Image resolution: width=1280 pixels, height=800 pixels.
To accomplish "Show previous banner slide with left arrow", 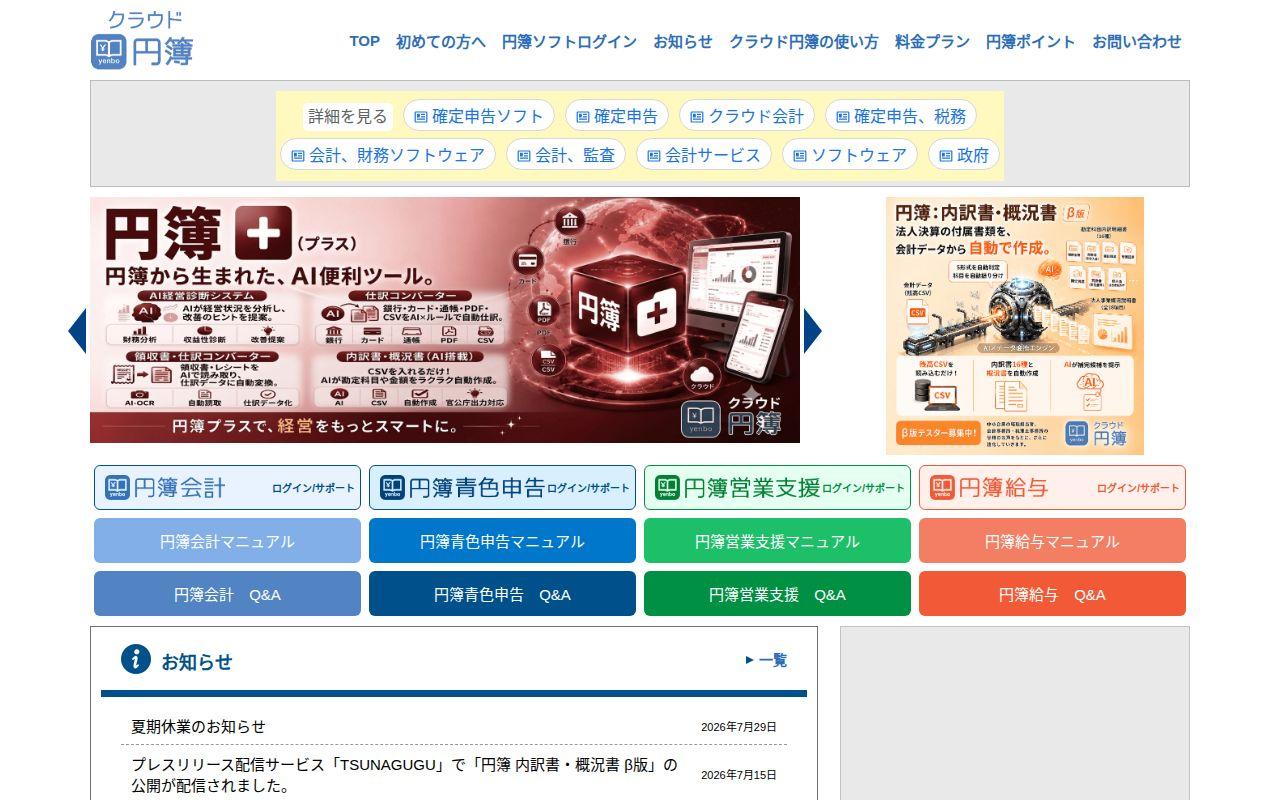I will tap(77, 330).
